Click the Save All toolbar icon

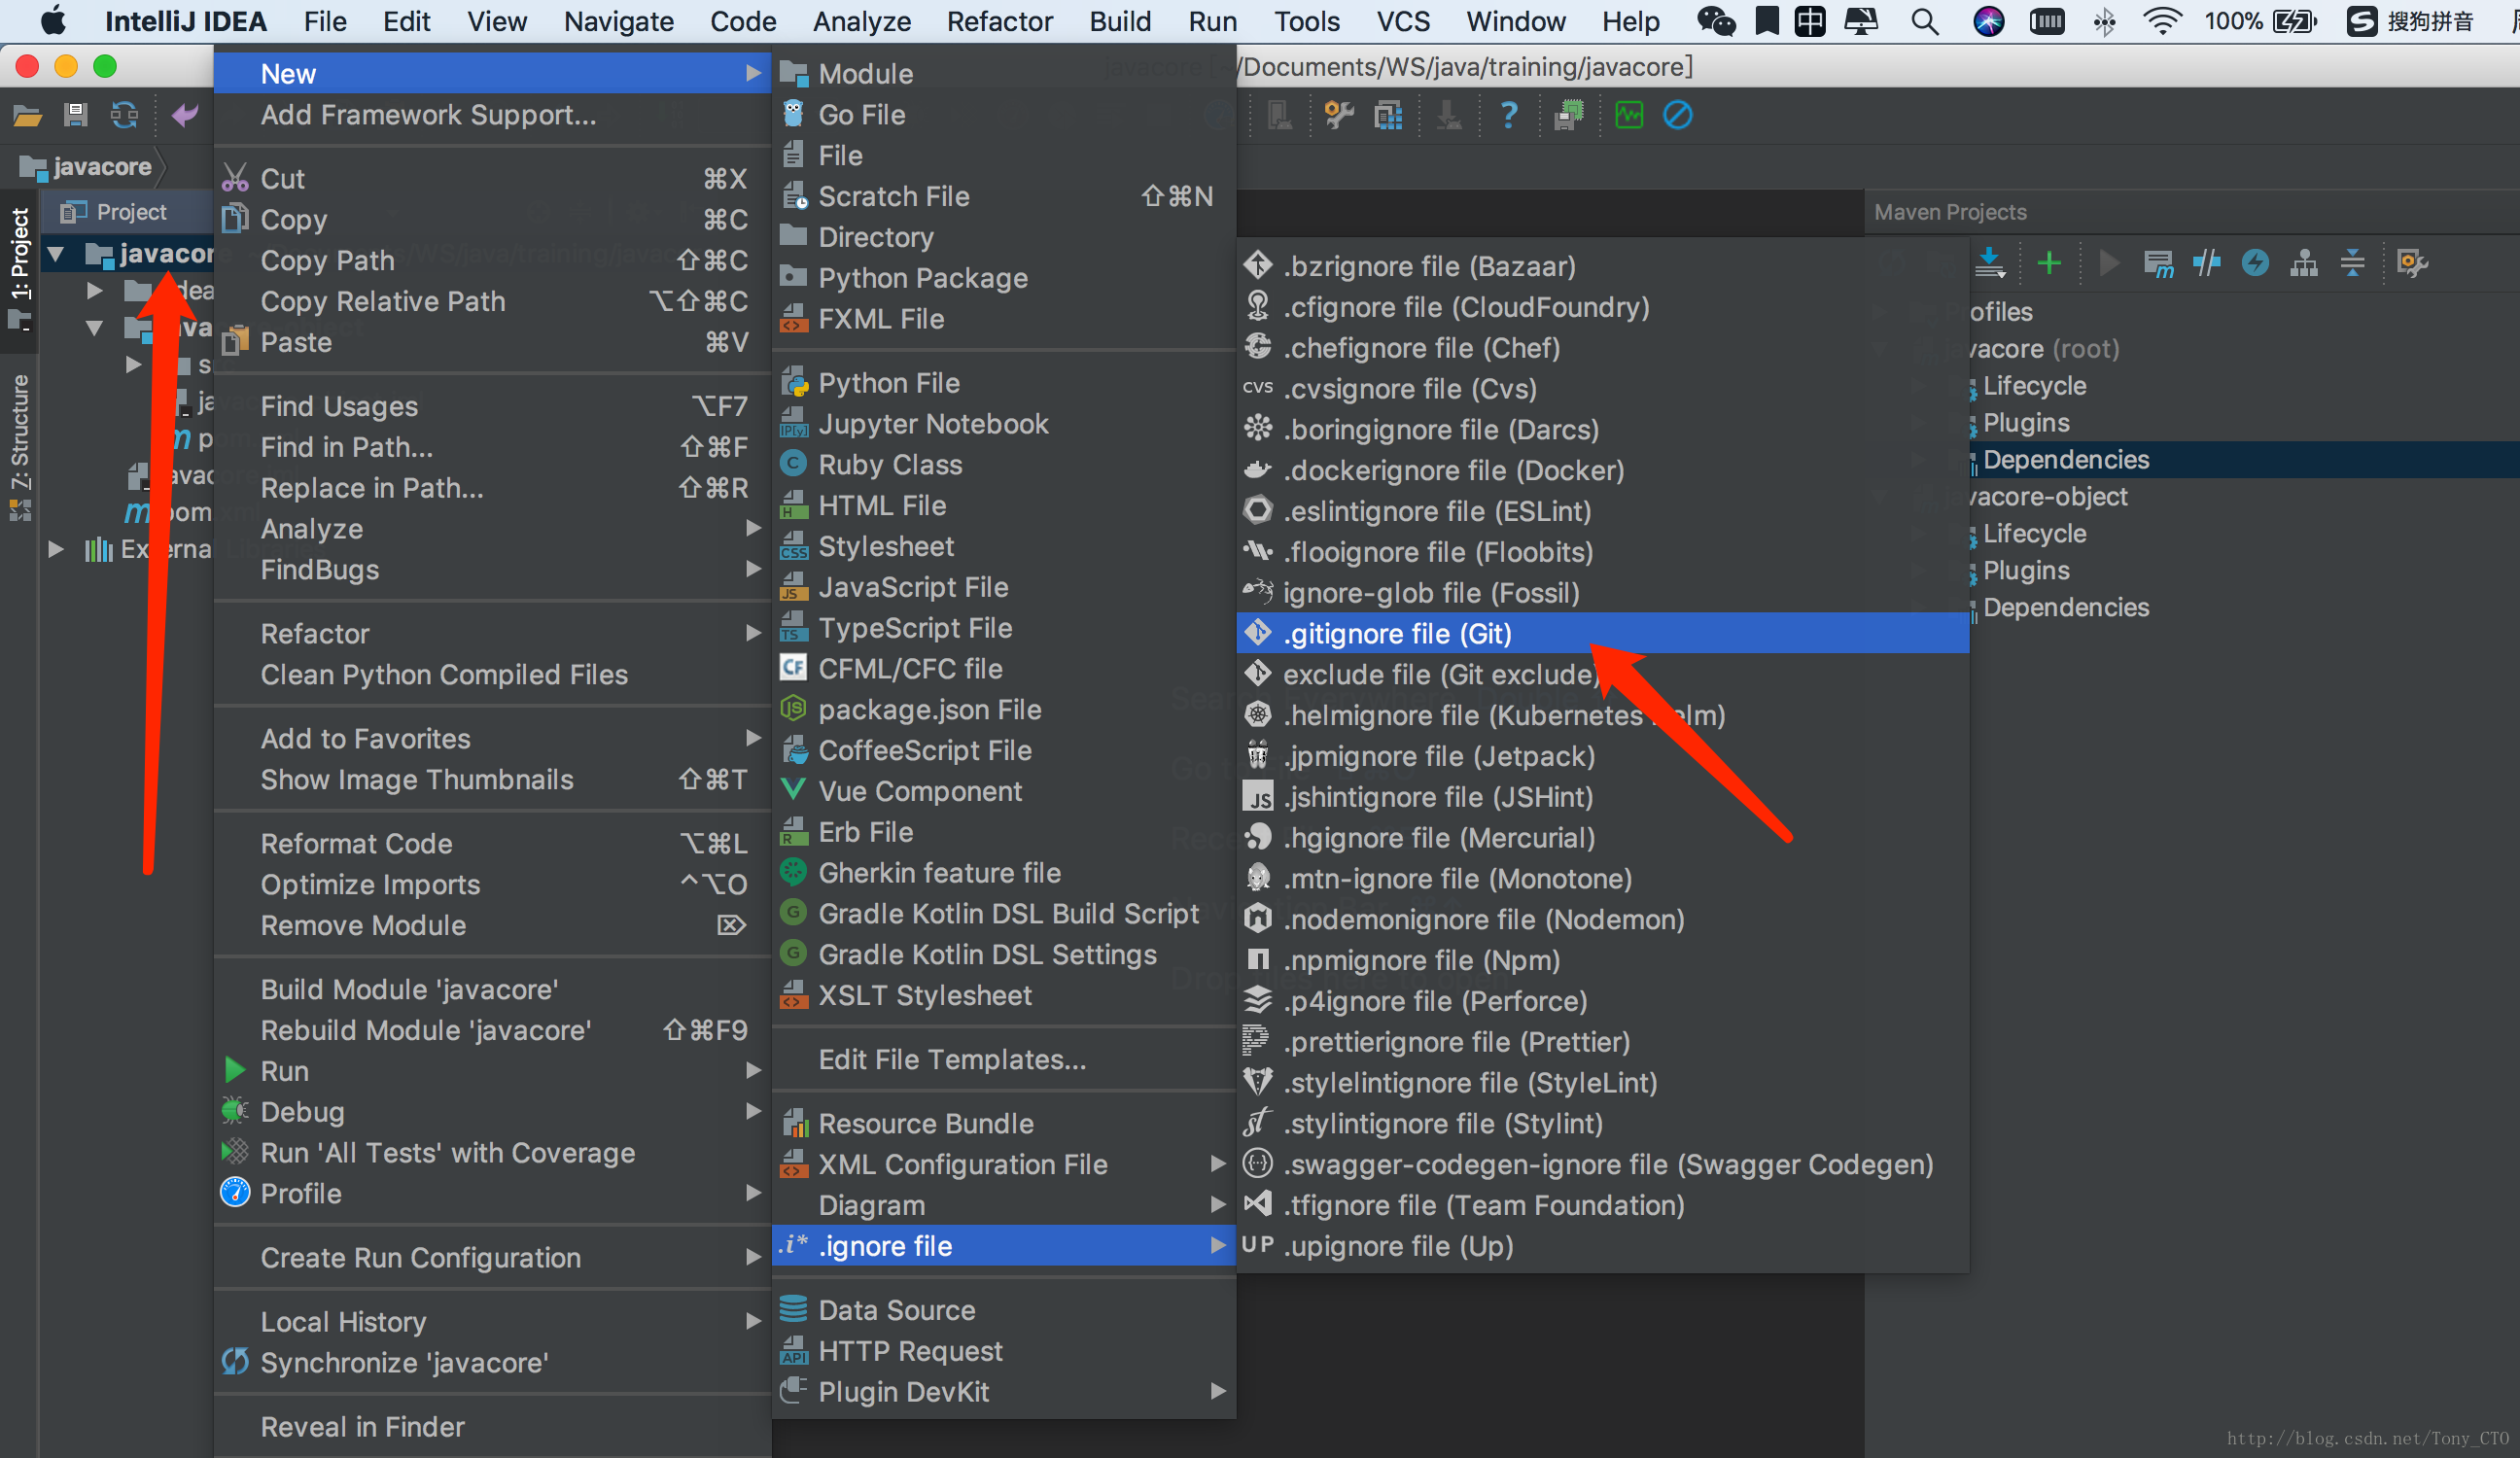[76, 116]
